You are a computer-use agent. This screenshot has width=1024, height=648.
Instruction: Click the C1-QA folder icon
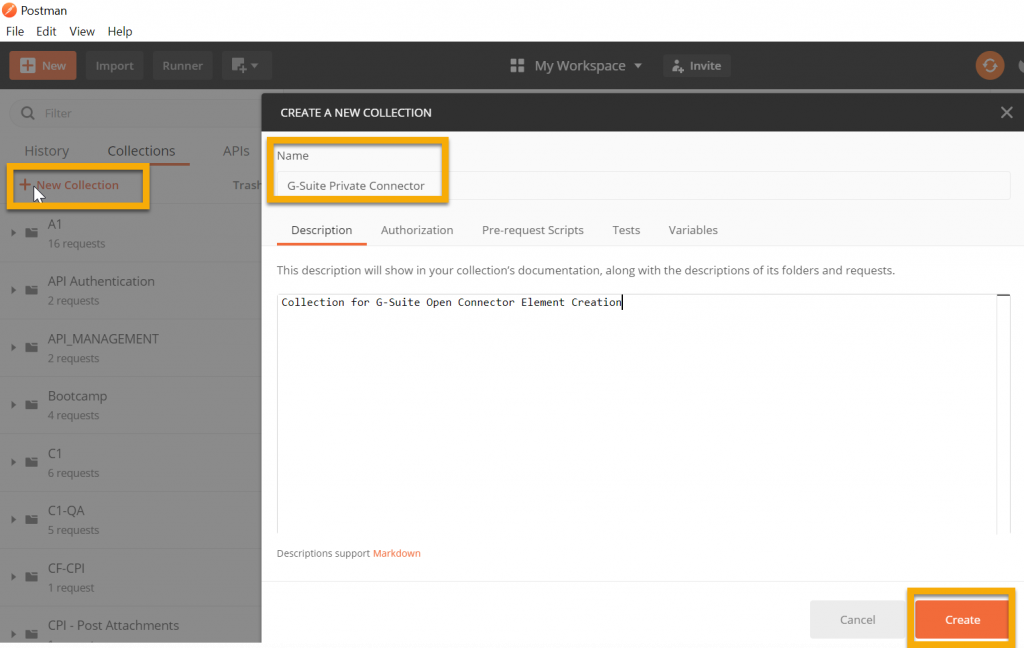(31, 519)
